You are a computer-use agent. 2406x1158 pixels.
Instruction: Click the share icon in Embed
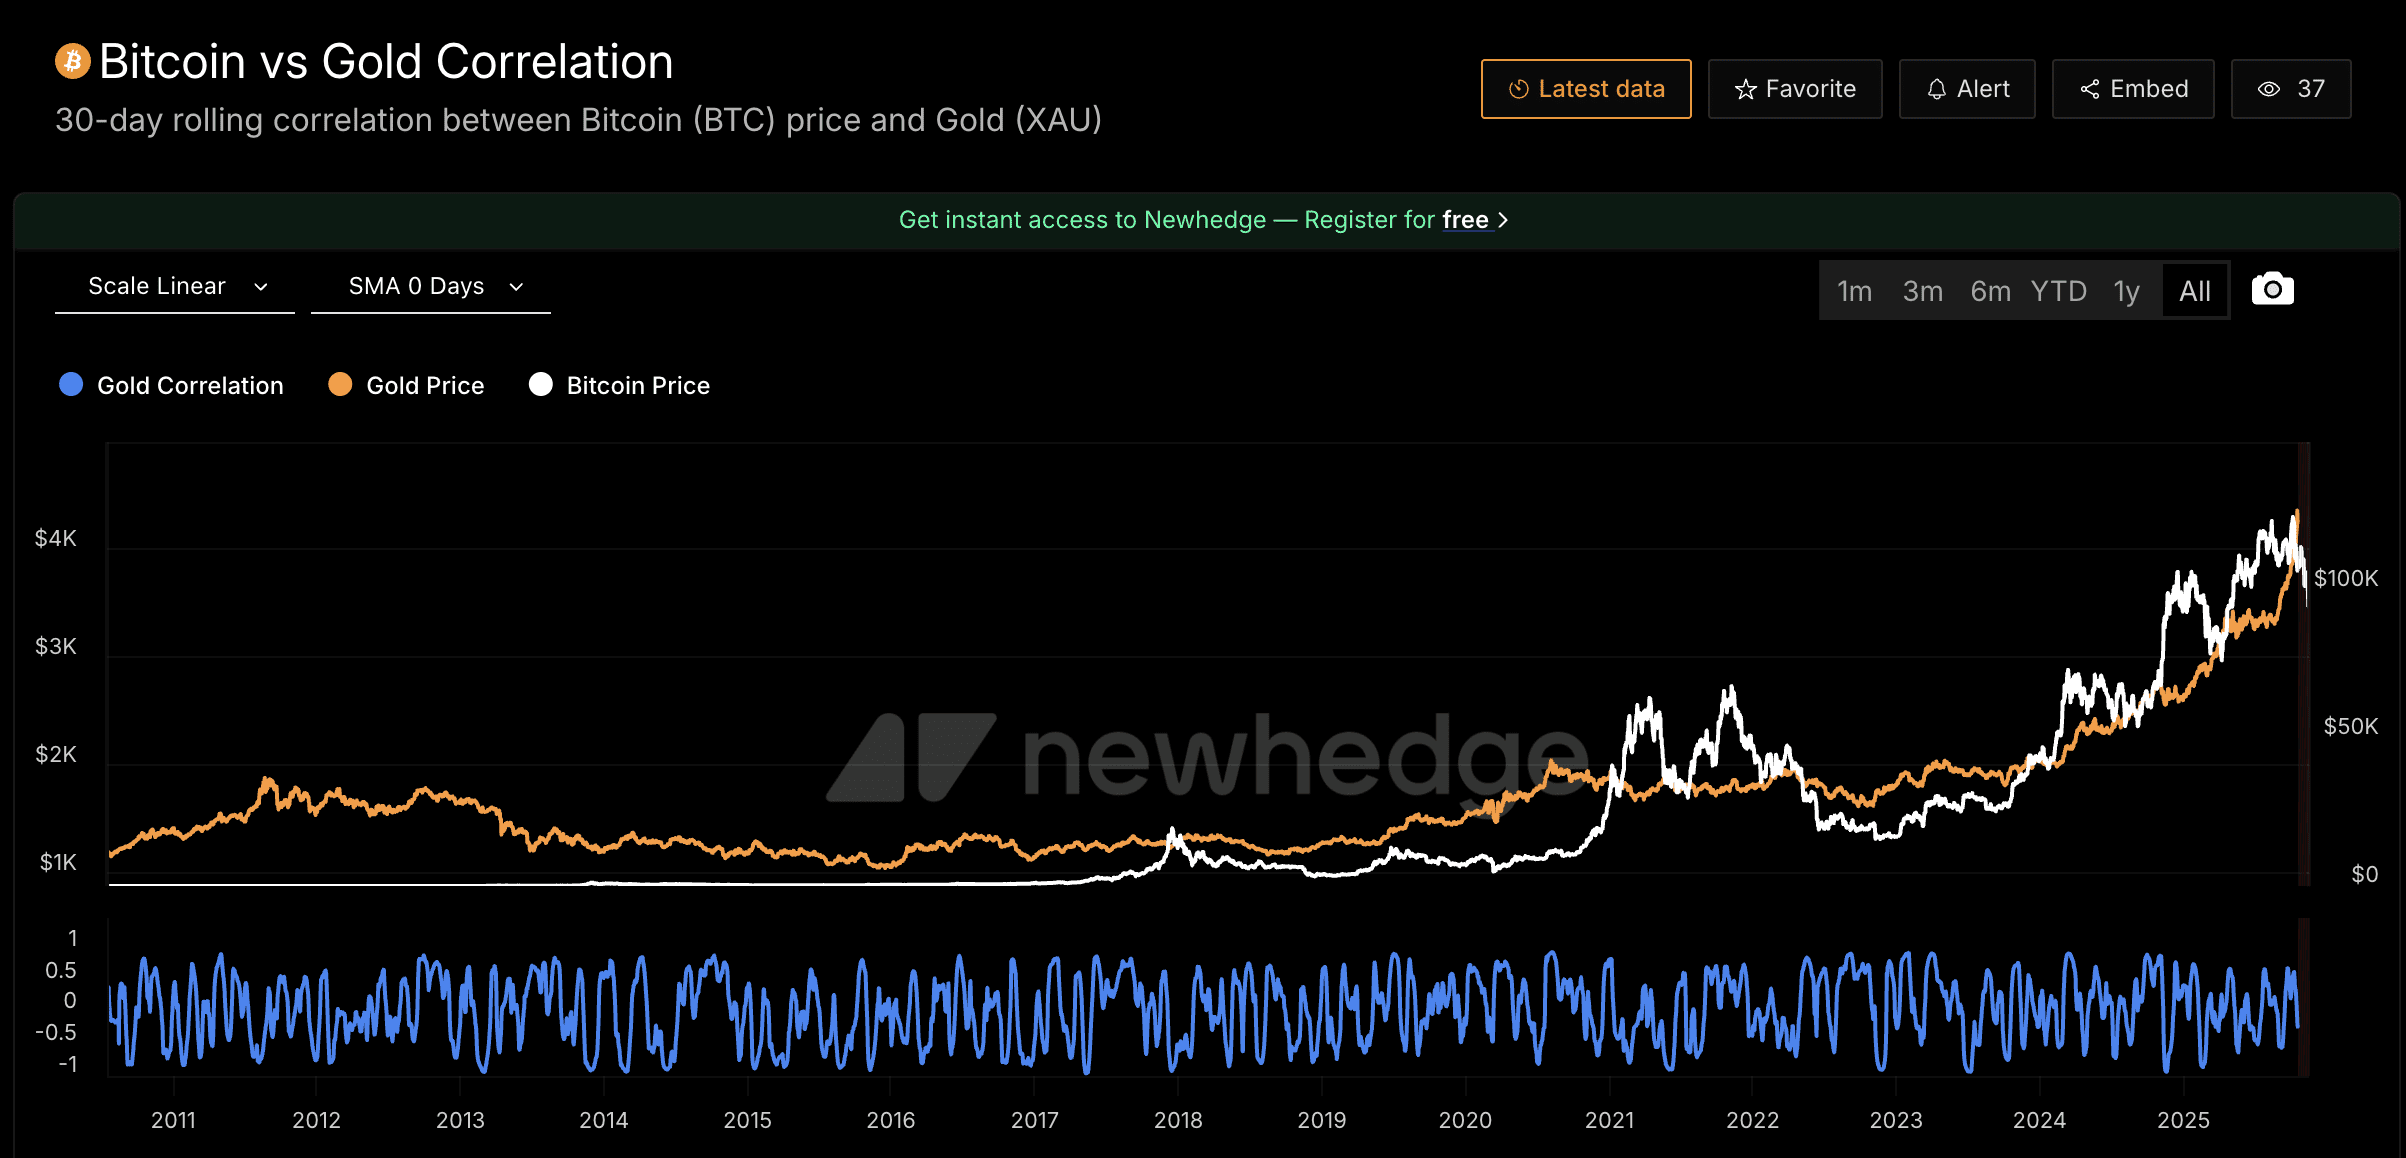(x=2089, y=90)
